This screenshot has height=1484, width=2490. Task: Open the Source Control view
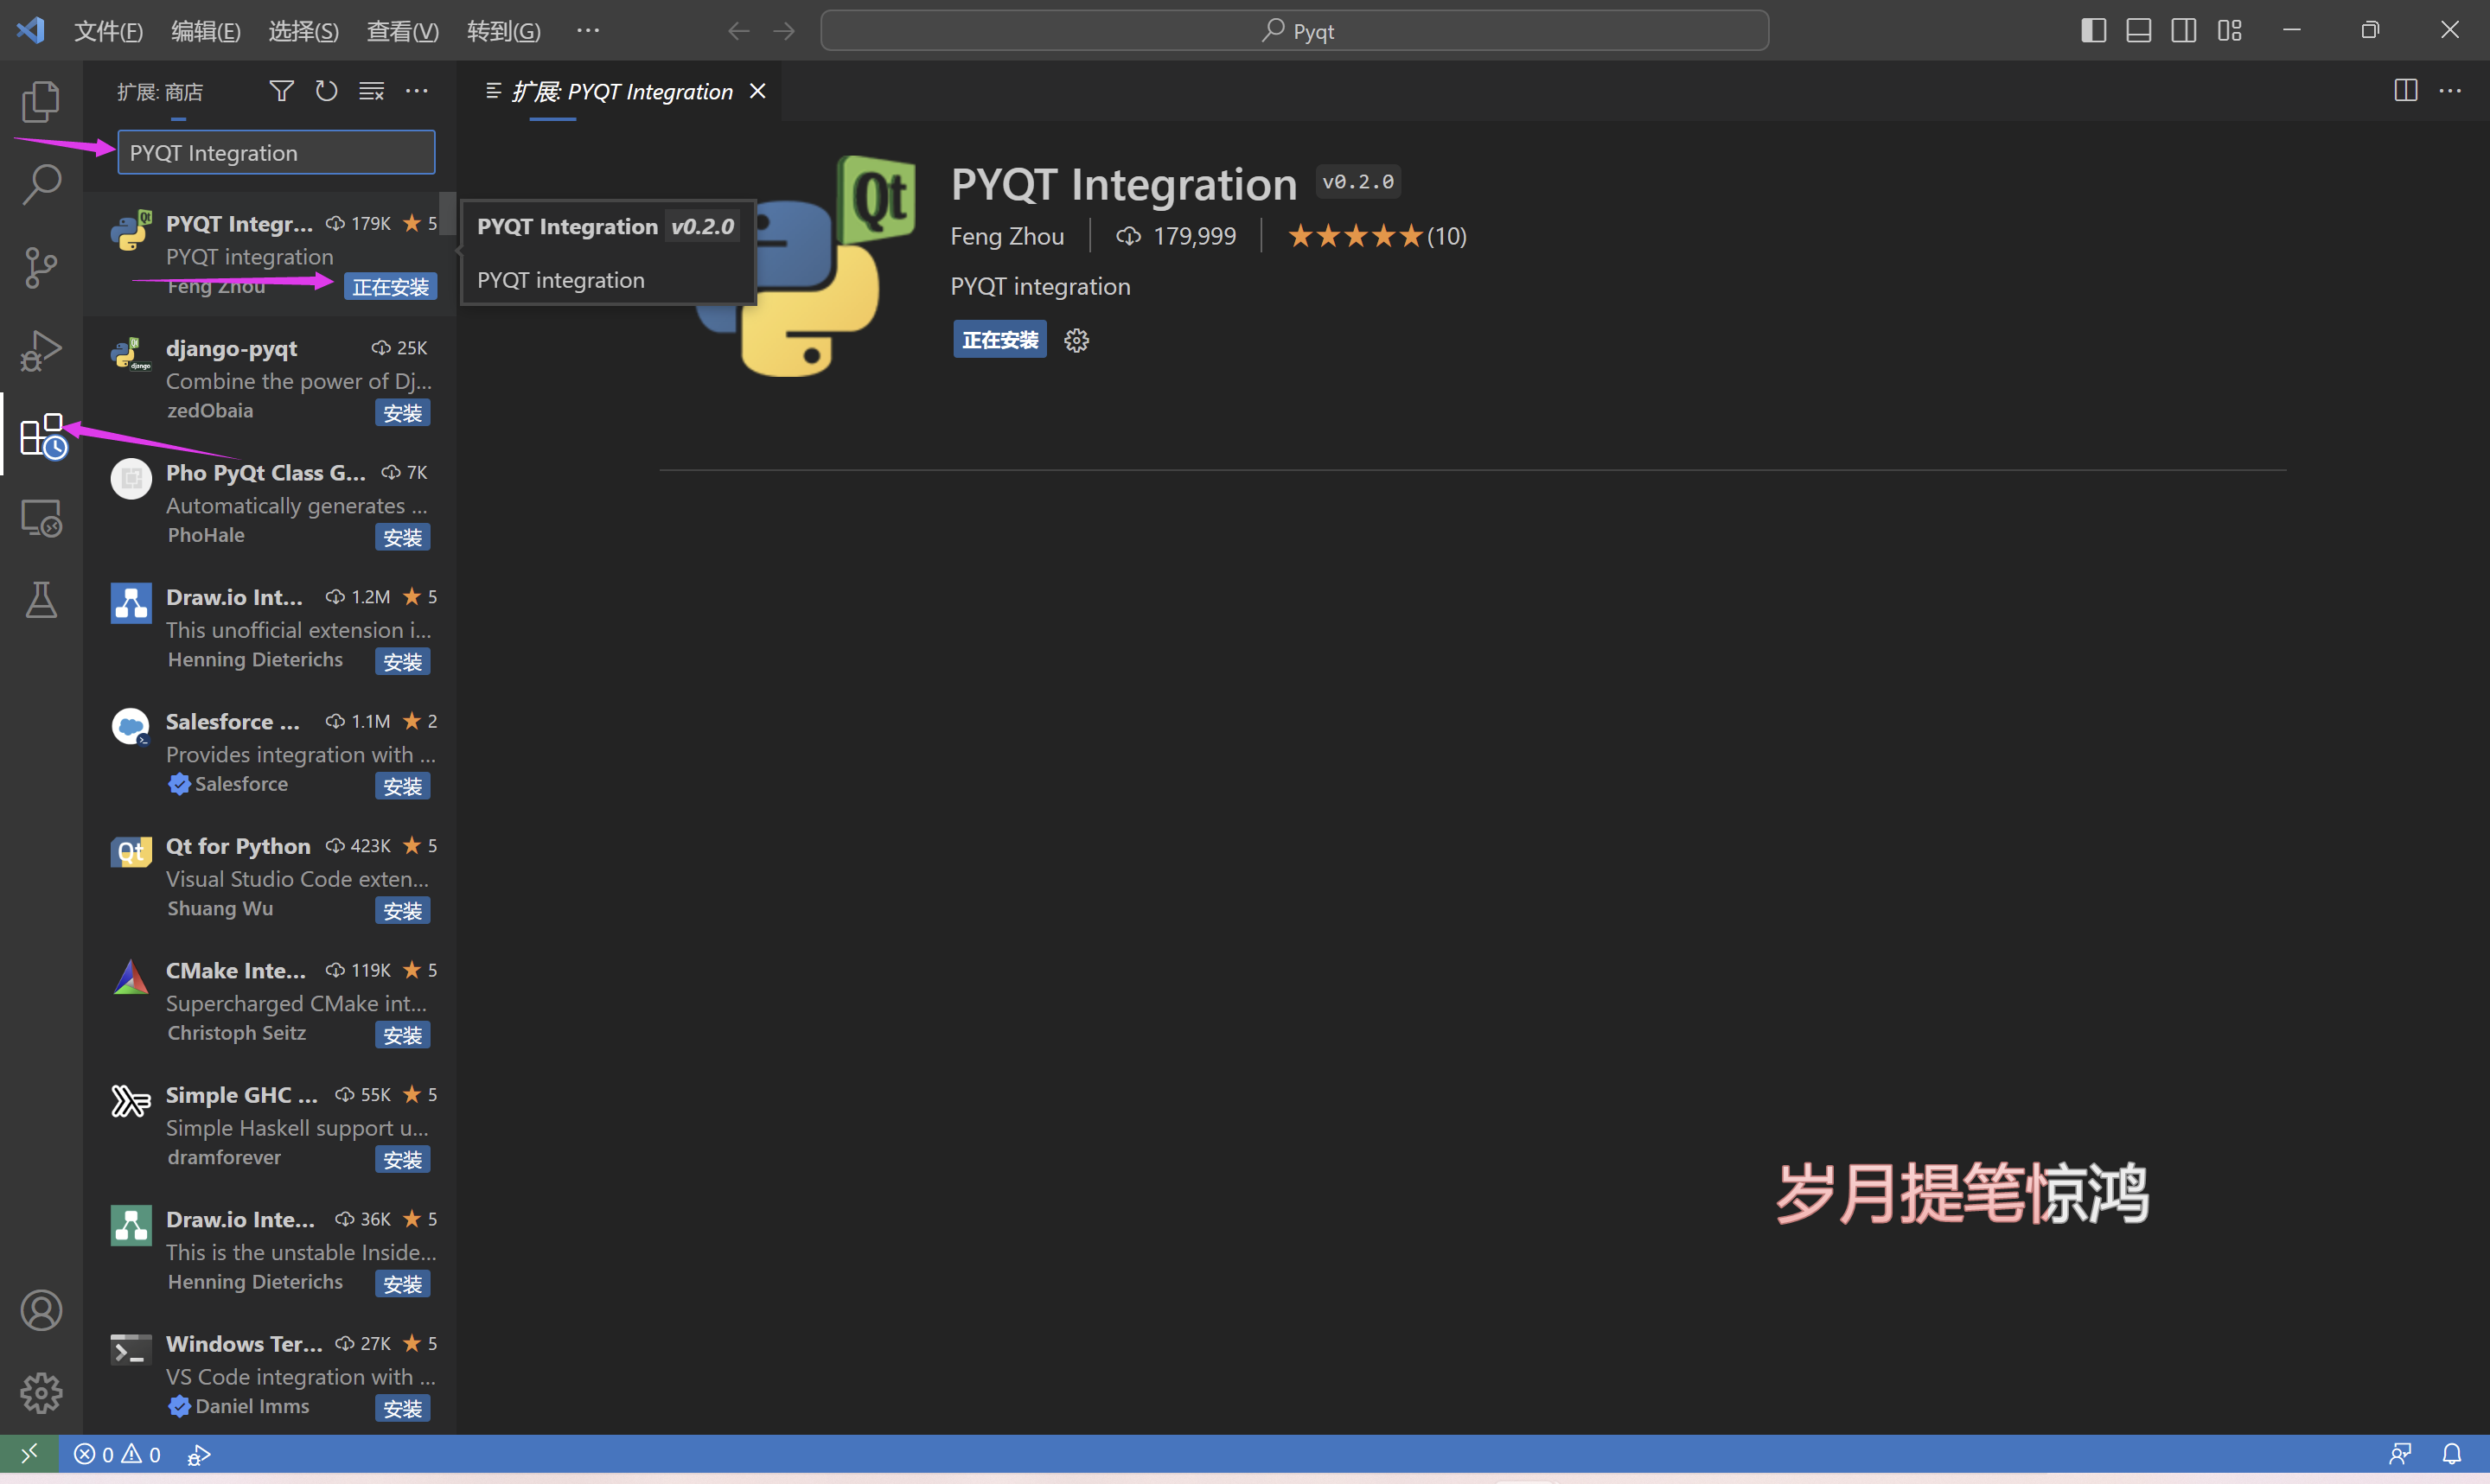click(41, 268)
